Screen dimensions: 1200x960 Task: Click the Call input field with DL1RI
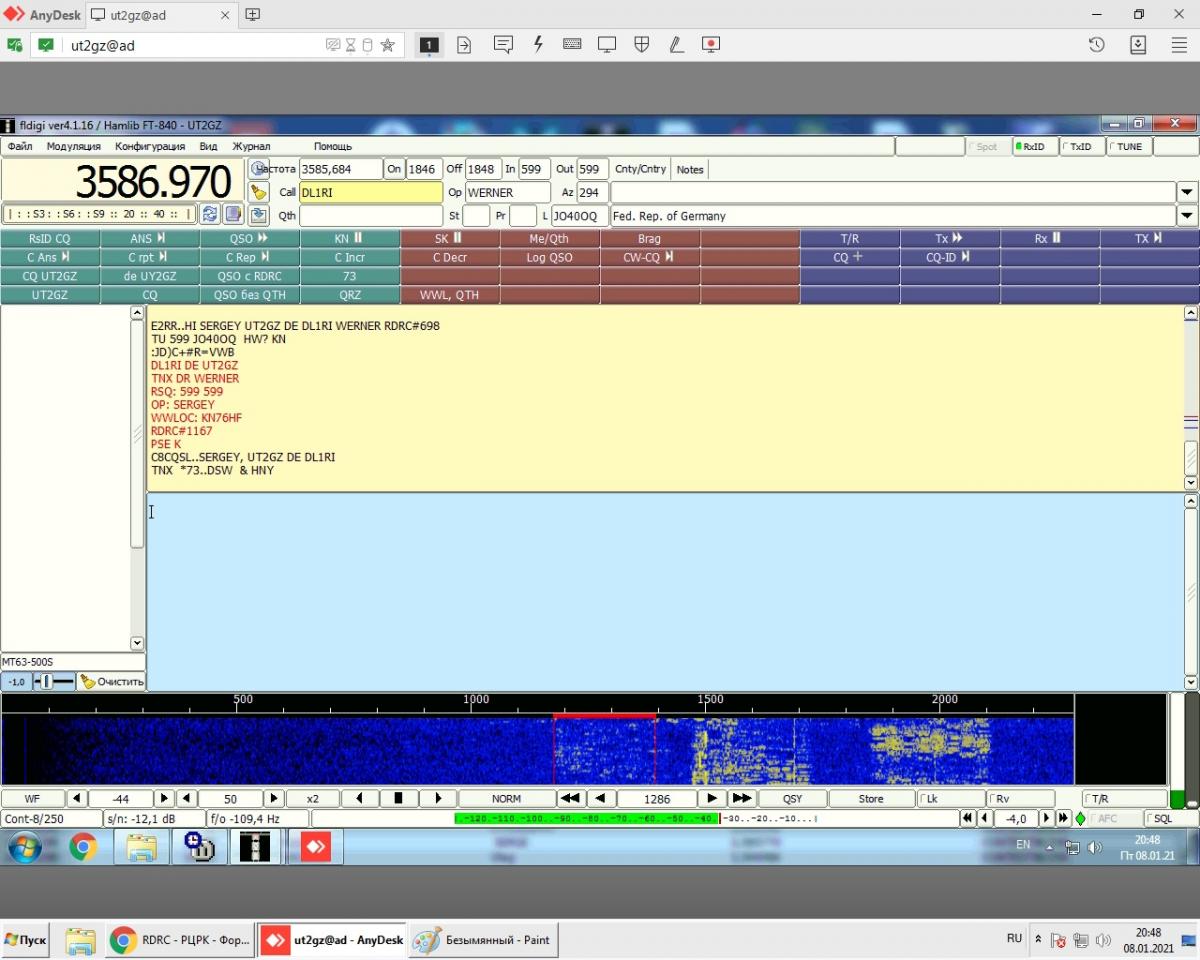coord(370,192)
